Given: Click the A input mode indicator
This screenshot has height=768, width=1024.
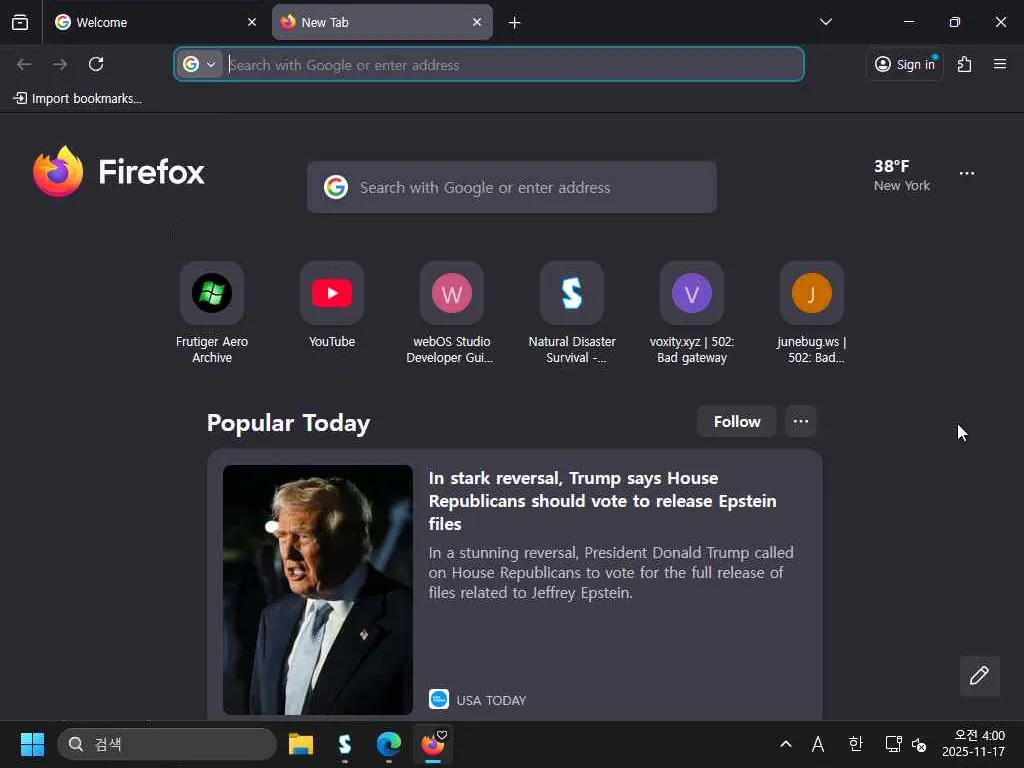Looking at the screenshot, I should coord(818,744).
